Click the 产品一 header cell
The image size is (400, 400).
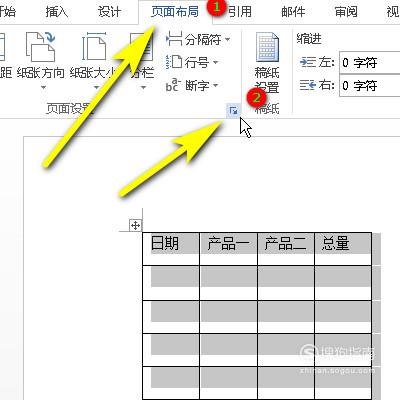tap(228, 249)
